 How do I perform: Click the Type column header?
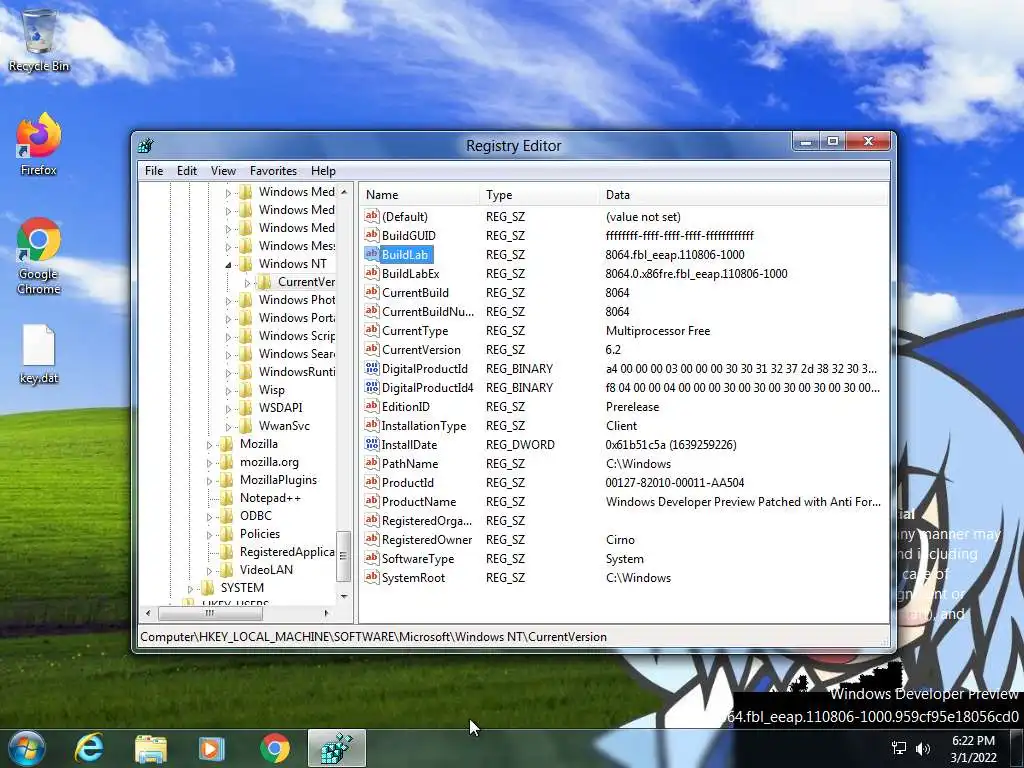(x=539, y=195)
